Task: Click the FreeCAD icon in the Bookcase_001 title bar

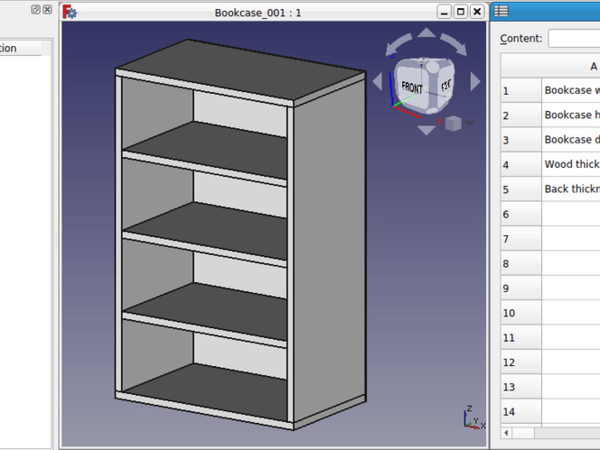Action: click(x=70, y=12)
